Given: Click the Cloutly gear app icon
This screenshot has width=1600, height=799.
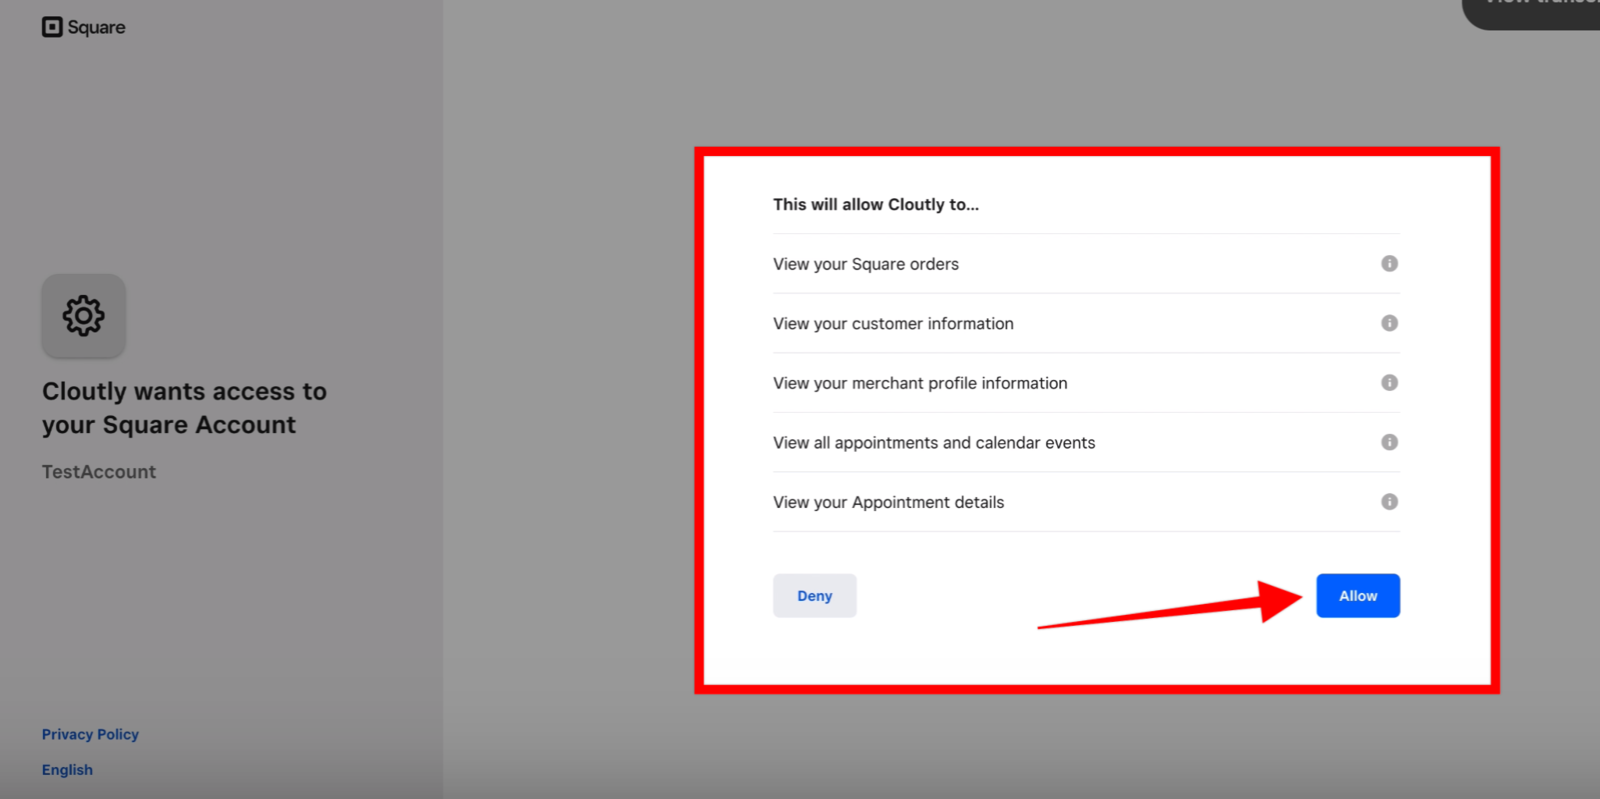Looking at the screenshot, I should tap(83, 316).
